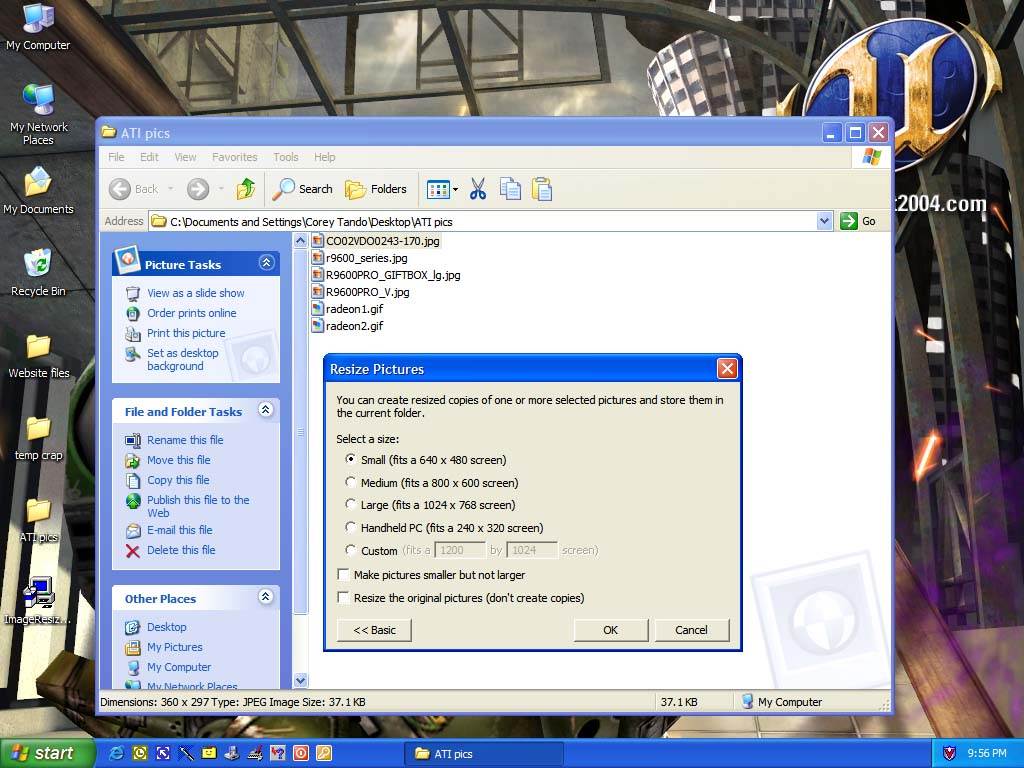Select the radeon2.gif file
This screenshot has width=1024, height=768.
348,326
